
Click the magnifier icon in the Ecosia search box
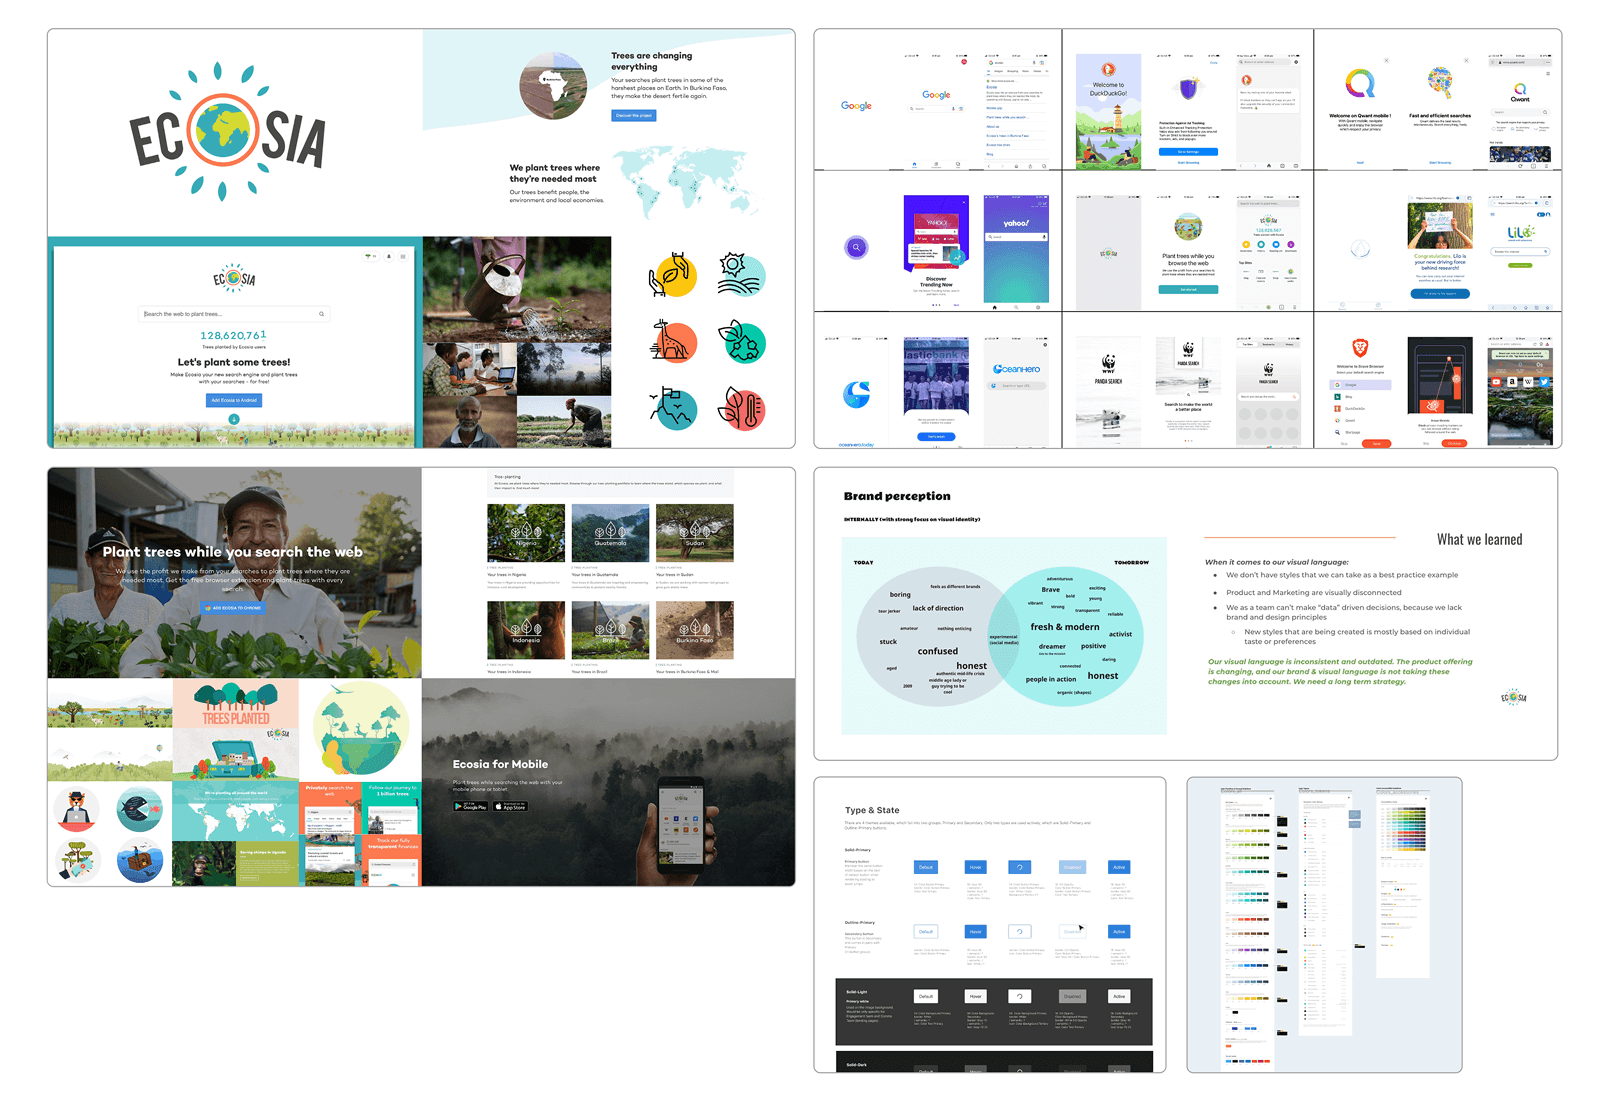click(321, 314)
